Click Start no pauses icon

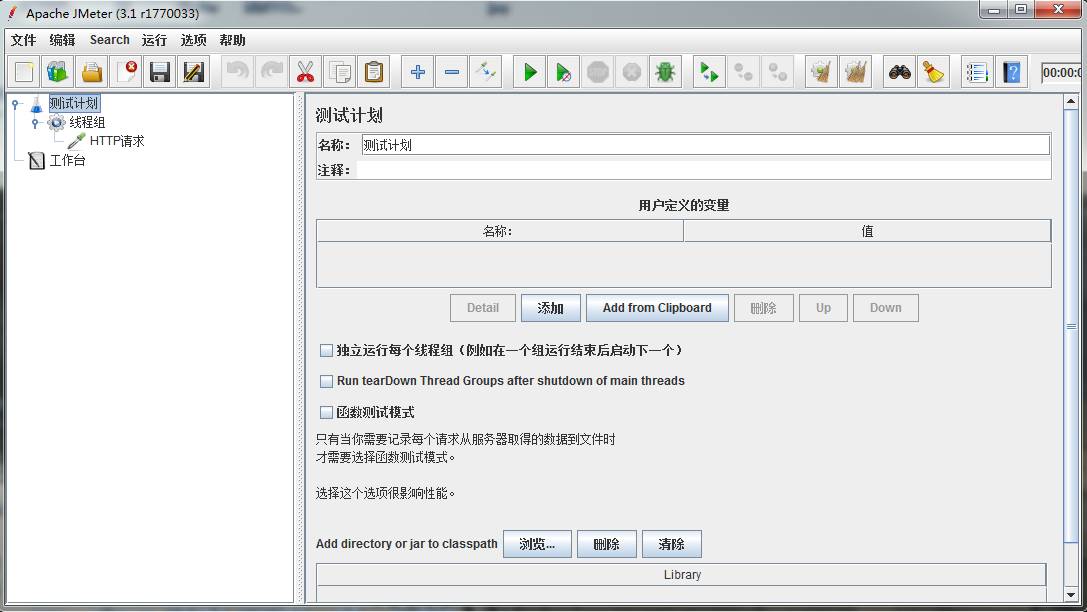[564, 72]
